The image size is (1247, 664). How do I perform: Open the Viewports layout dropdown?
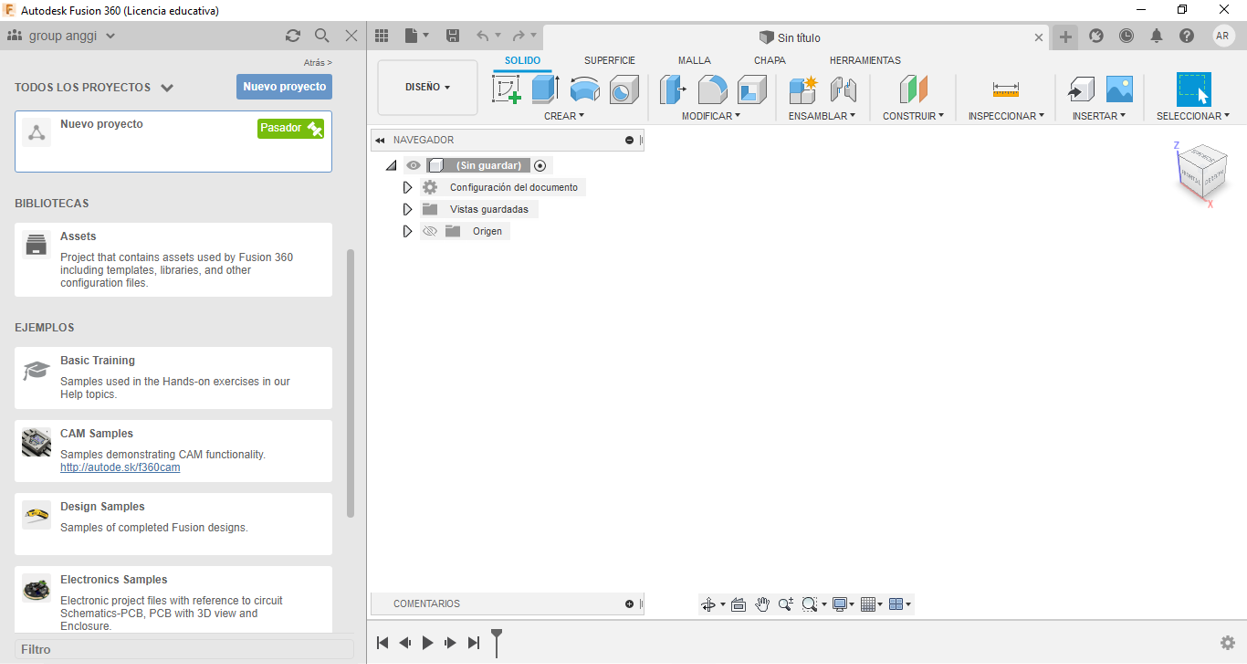pyautogui.click(x=900, y=604)
